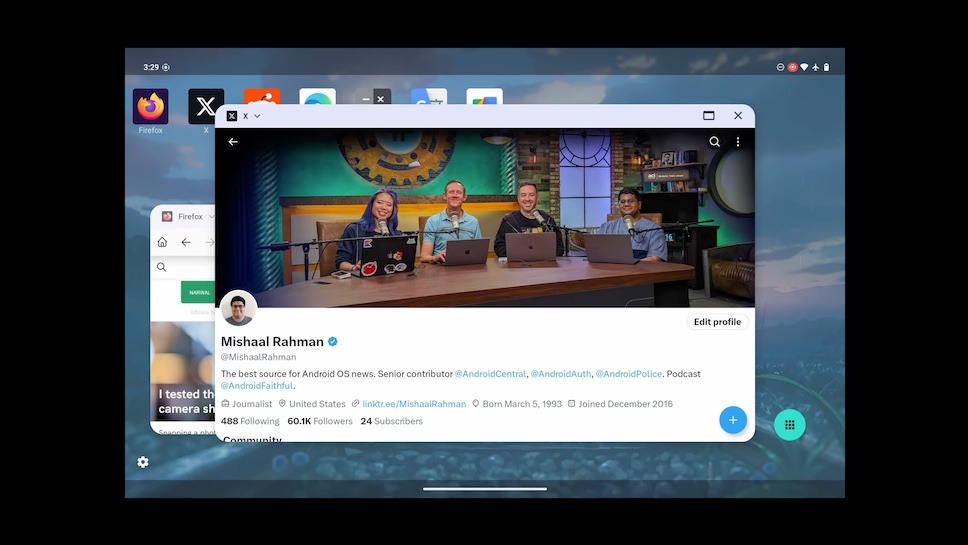Click the green NARWAL banner in Firefox
Screen dimensions: 968x545
coord(200,292)
